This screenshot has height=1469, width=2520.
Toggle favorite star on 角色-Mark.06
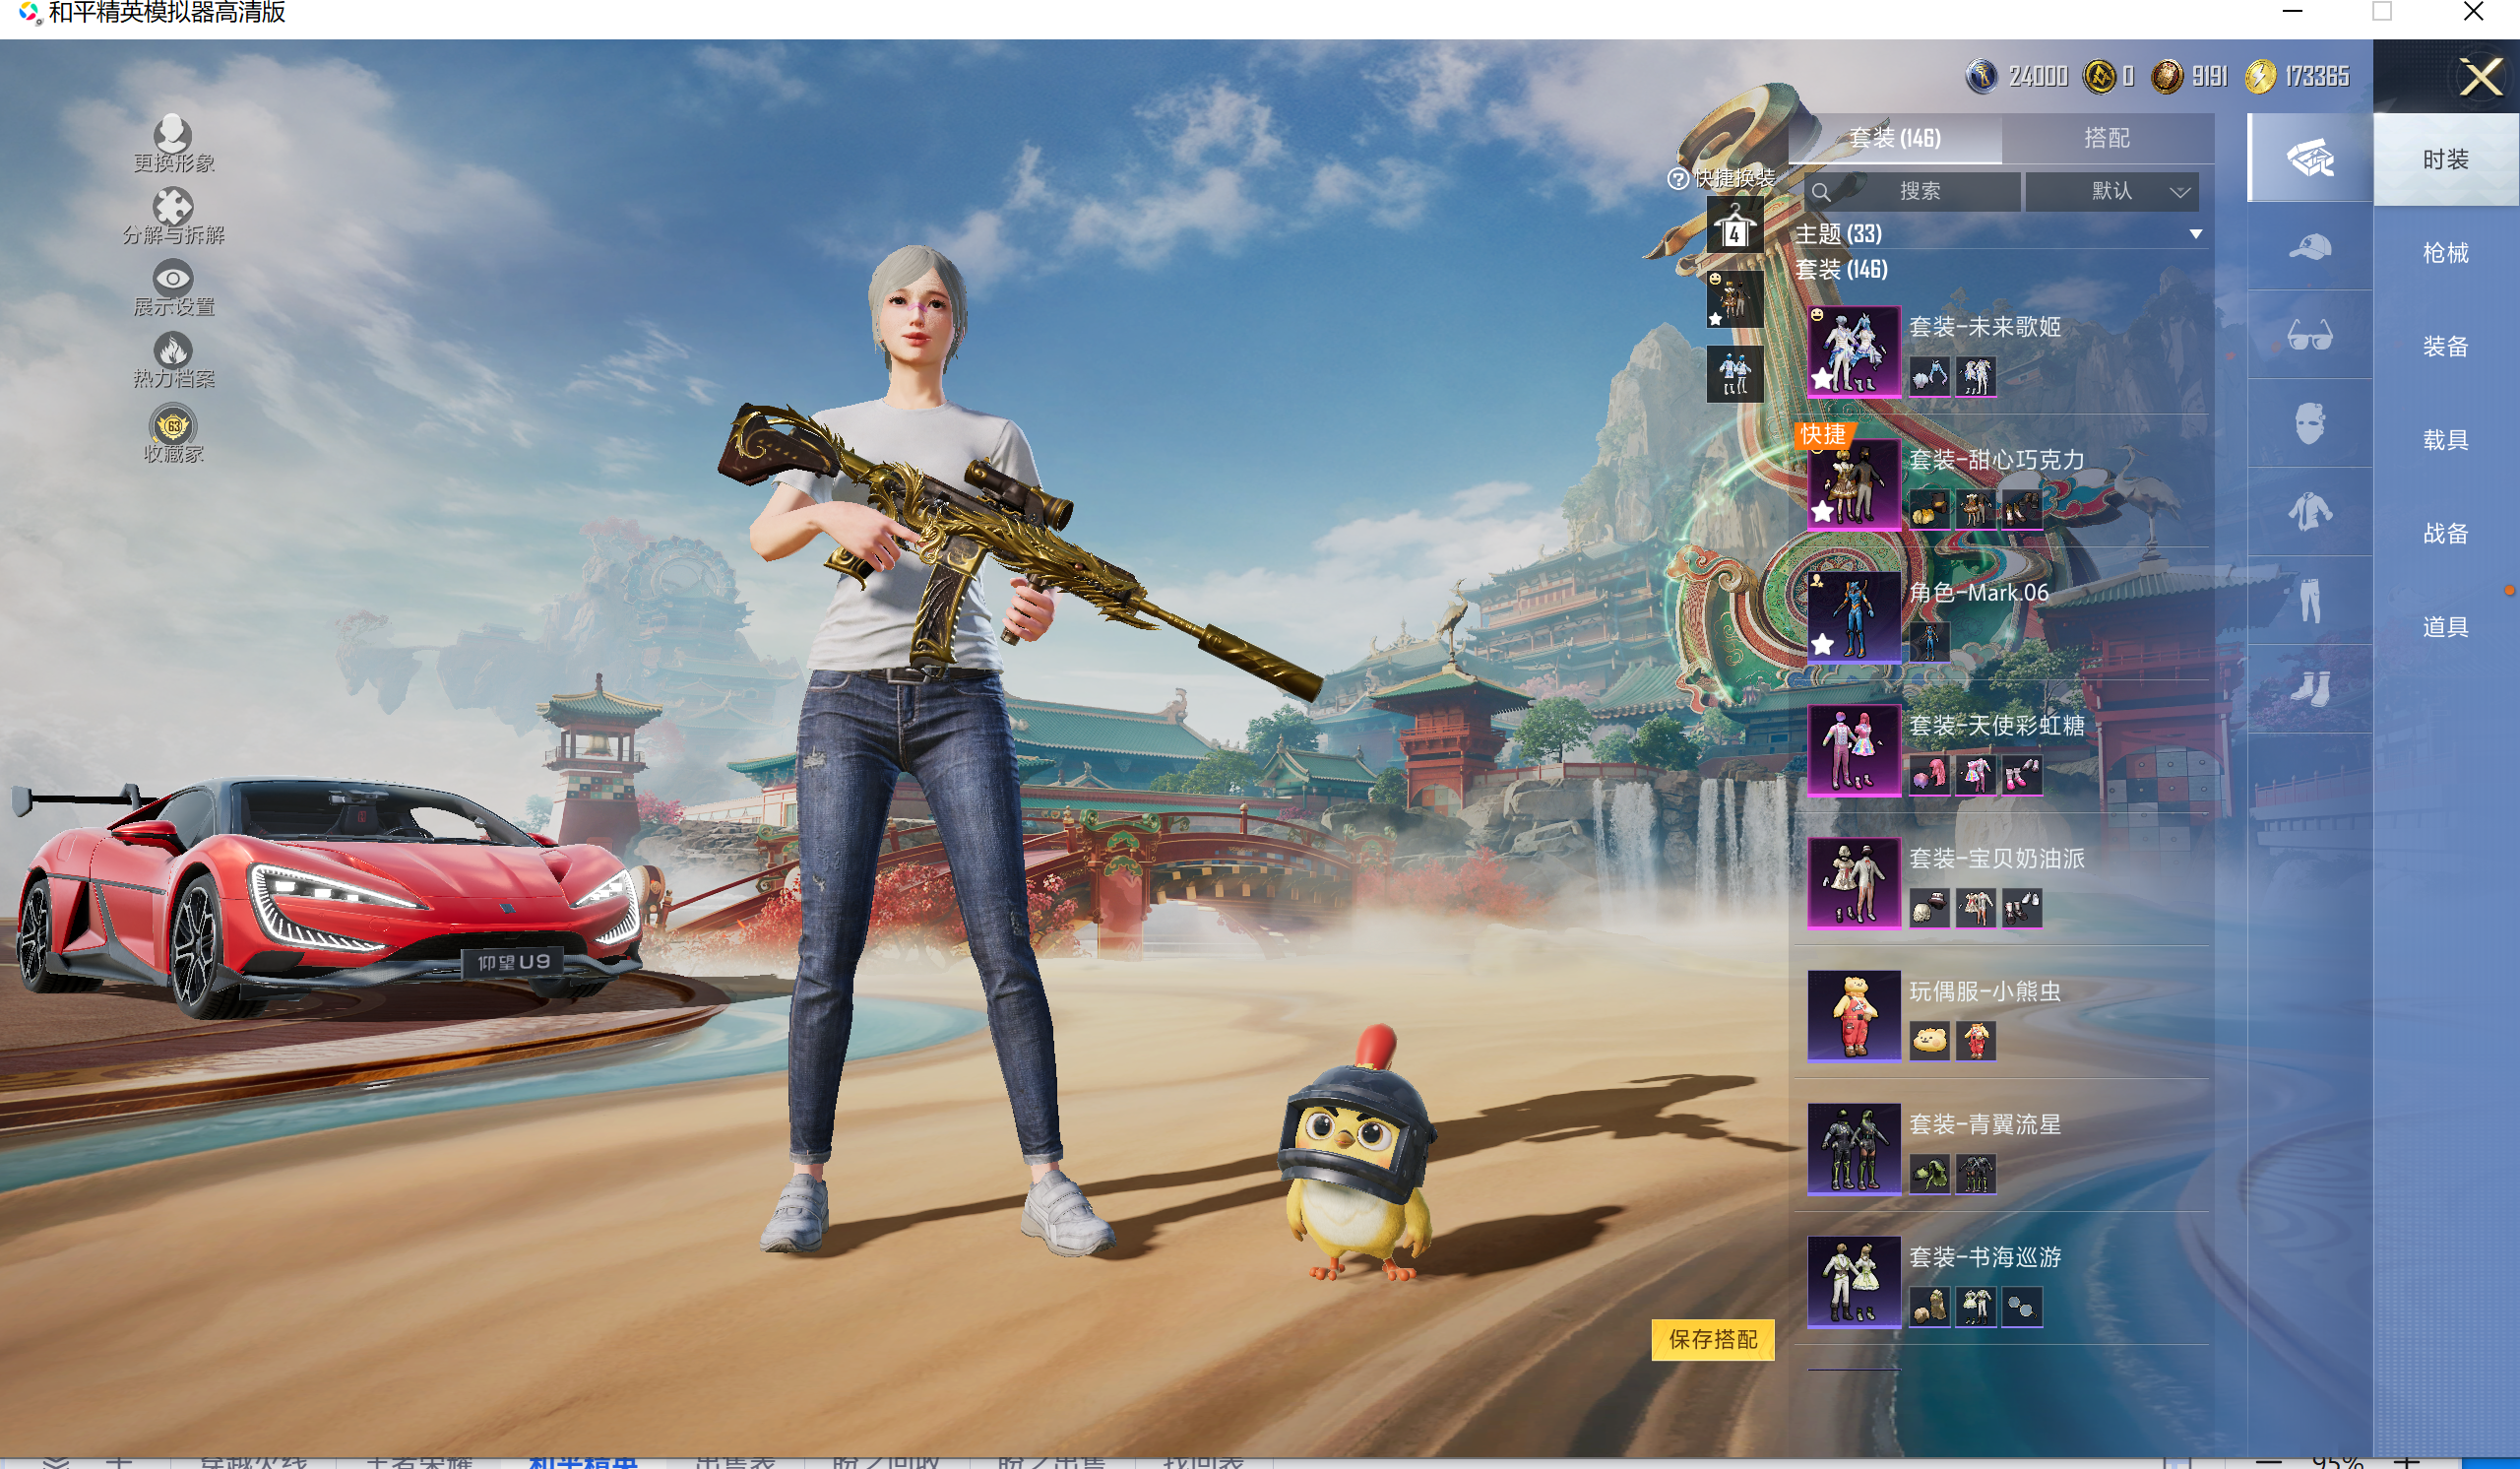[x=1823, y=644]
